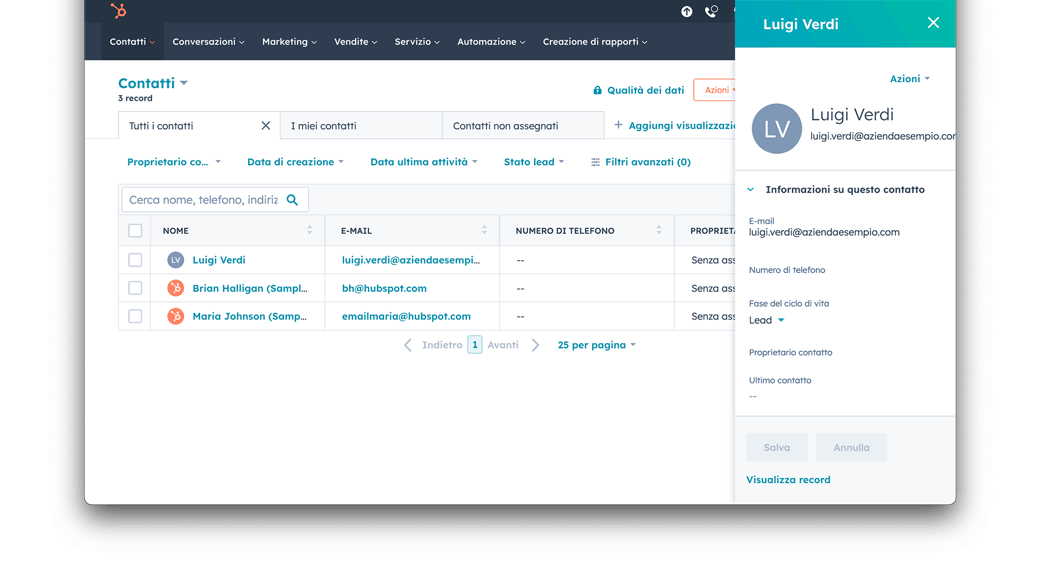Close the 'Tutti i contatti' tab
1040x586 pixels.
pos(266,126)
